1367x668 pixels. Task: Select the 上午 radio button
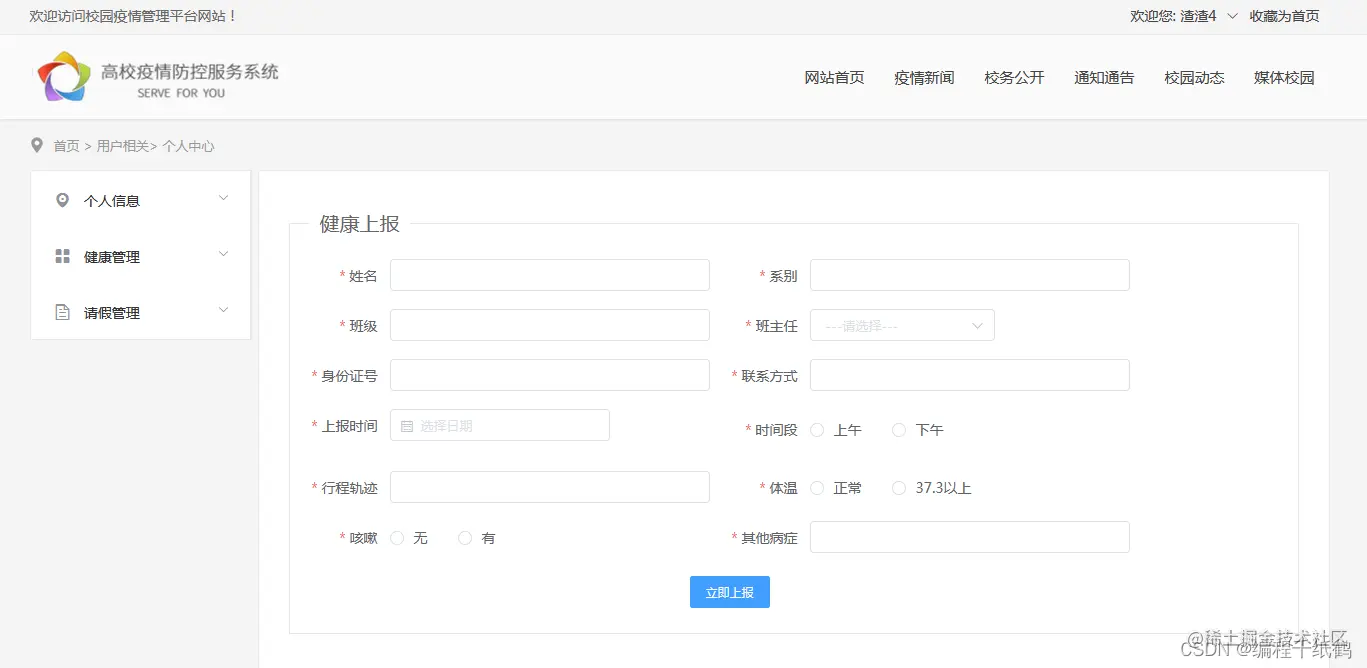[x=817, y=430]
